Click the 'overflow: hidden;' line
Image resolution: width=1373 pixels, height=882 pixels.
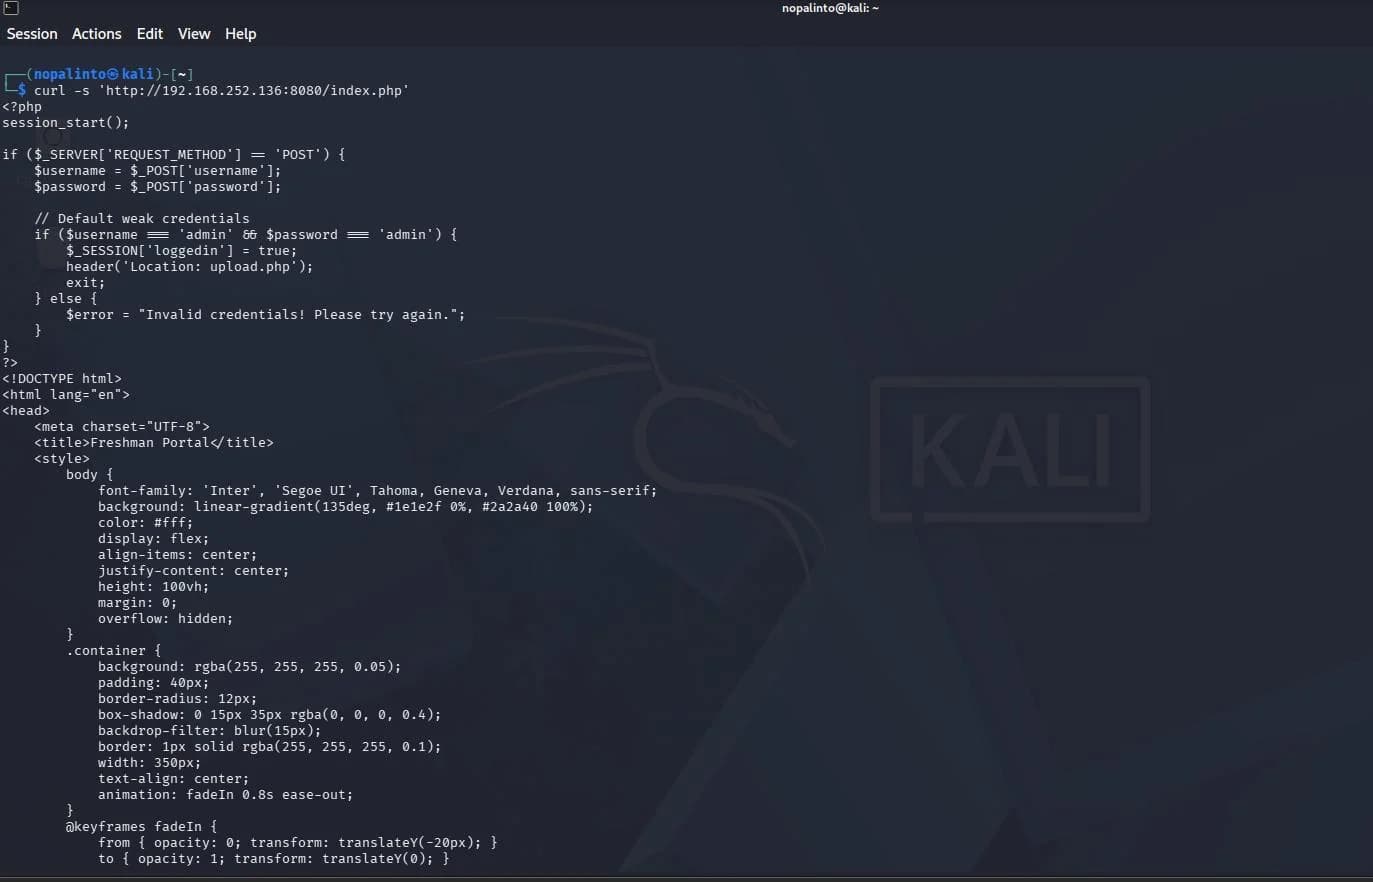[x=166, y=618]
